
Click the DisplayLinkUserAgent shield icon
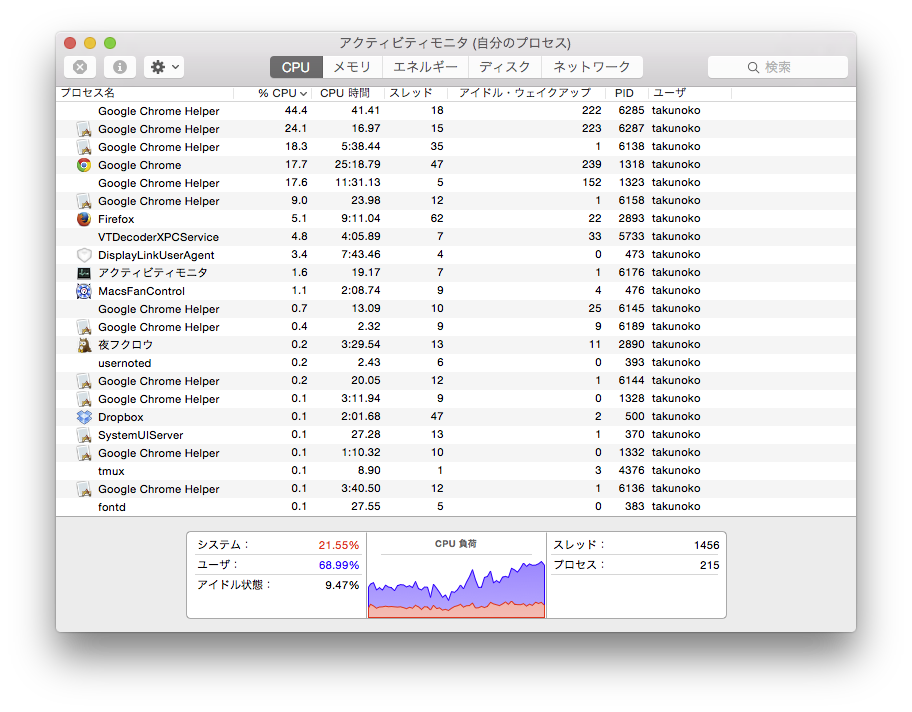point(84,255)
